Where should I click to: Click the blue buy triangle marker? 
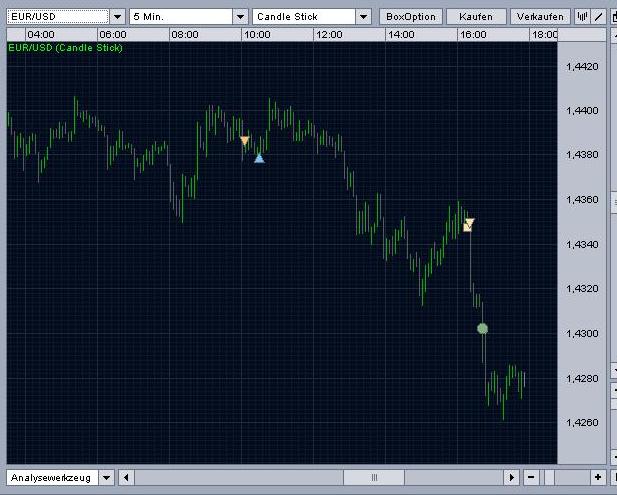pyautogui.click(x=259, y=158)
